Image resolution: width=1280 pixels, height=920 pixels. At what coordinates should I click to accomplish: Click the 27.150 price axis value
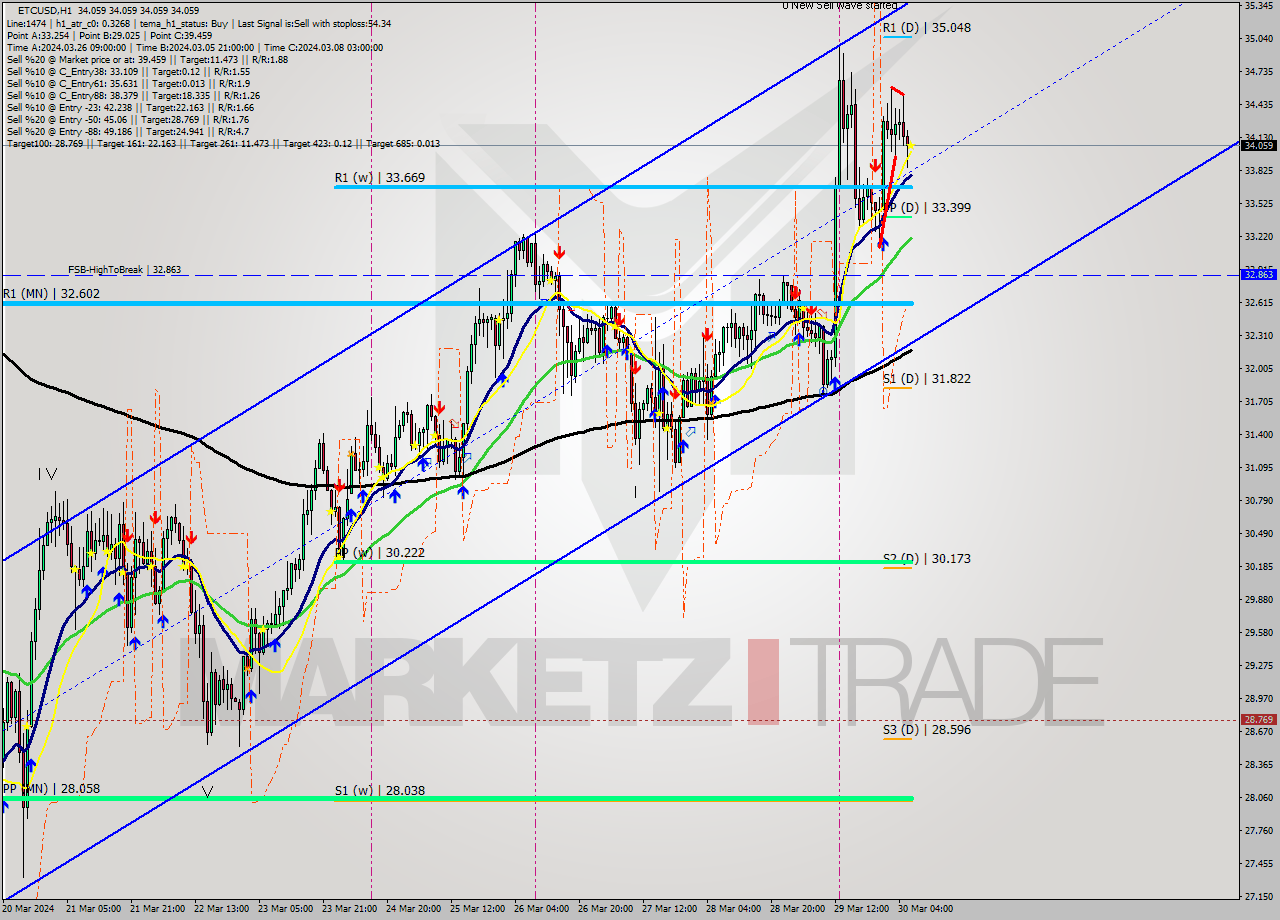coord(1258,897)
